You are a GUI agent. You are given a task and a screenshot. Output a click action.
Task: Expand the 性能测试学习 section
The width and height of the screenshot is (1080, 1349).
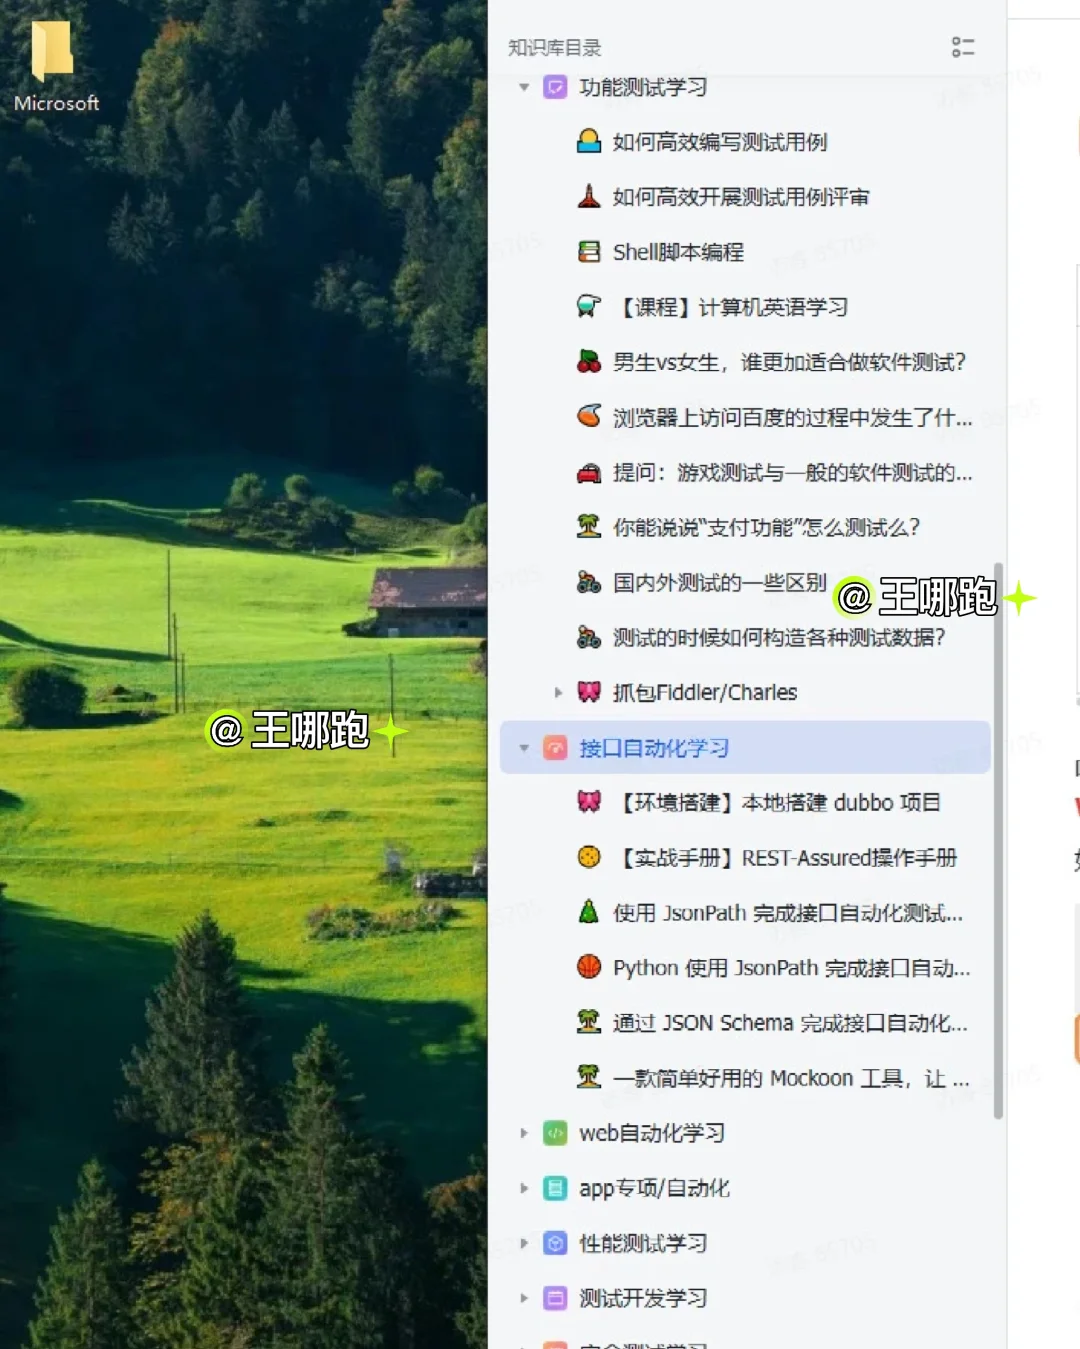coord(525,1243)
